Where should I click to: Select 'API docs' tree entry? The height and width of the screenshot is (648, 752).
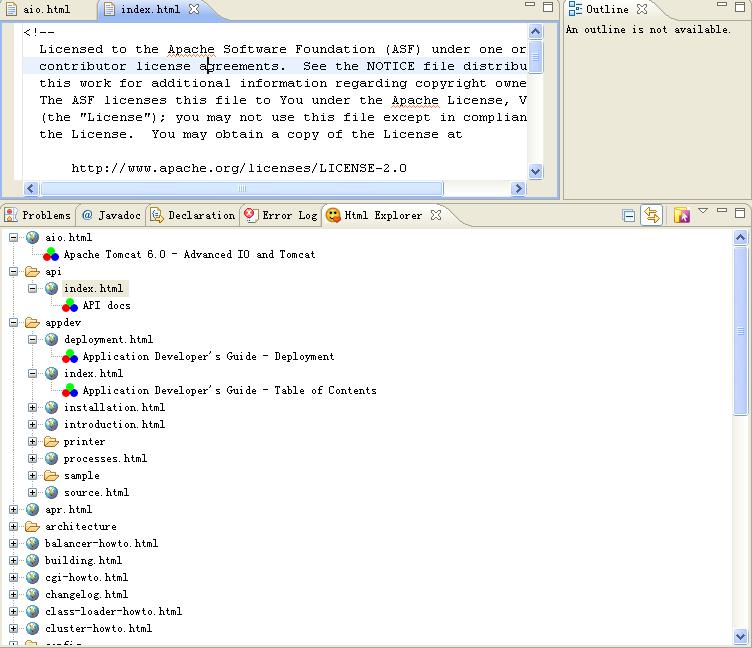click(106, 305)
